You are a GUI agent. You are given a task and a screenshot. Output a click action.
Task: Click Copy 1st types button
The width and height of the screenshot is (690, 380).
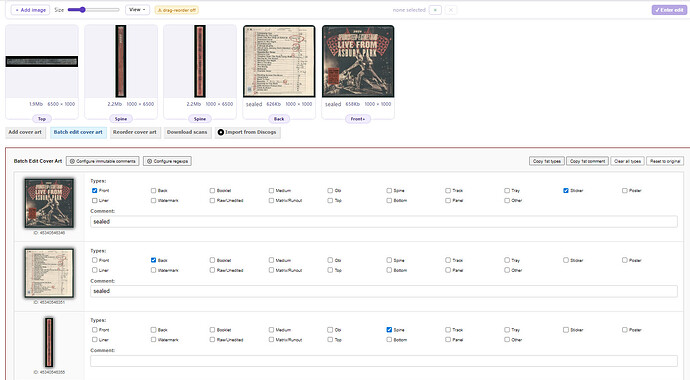pyautogui.click(x=547, y=161)
